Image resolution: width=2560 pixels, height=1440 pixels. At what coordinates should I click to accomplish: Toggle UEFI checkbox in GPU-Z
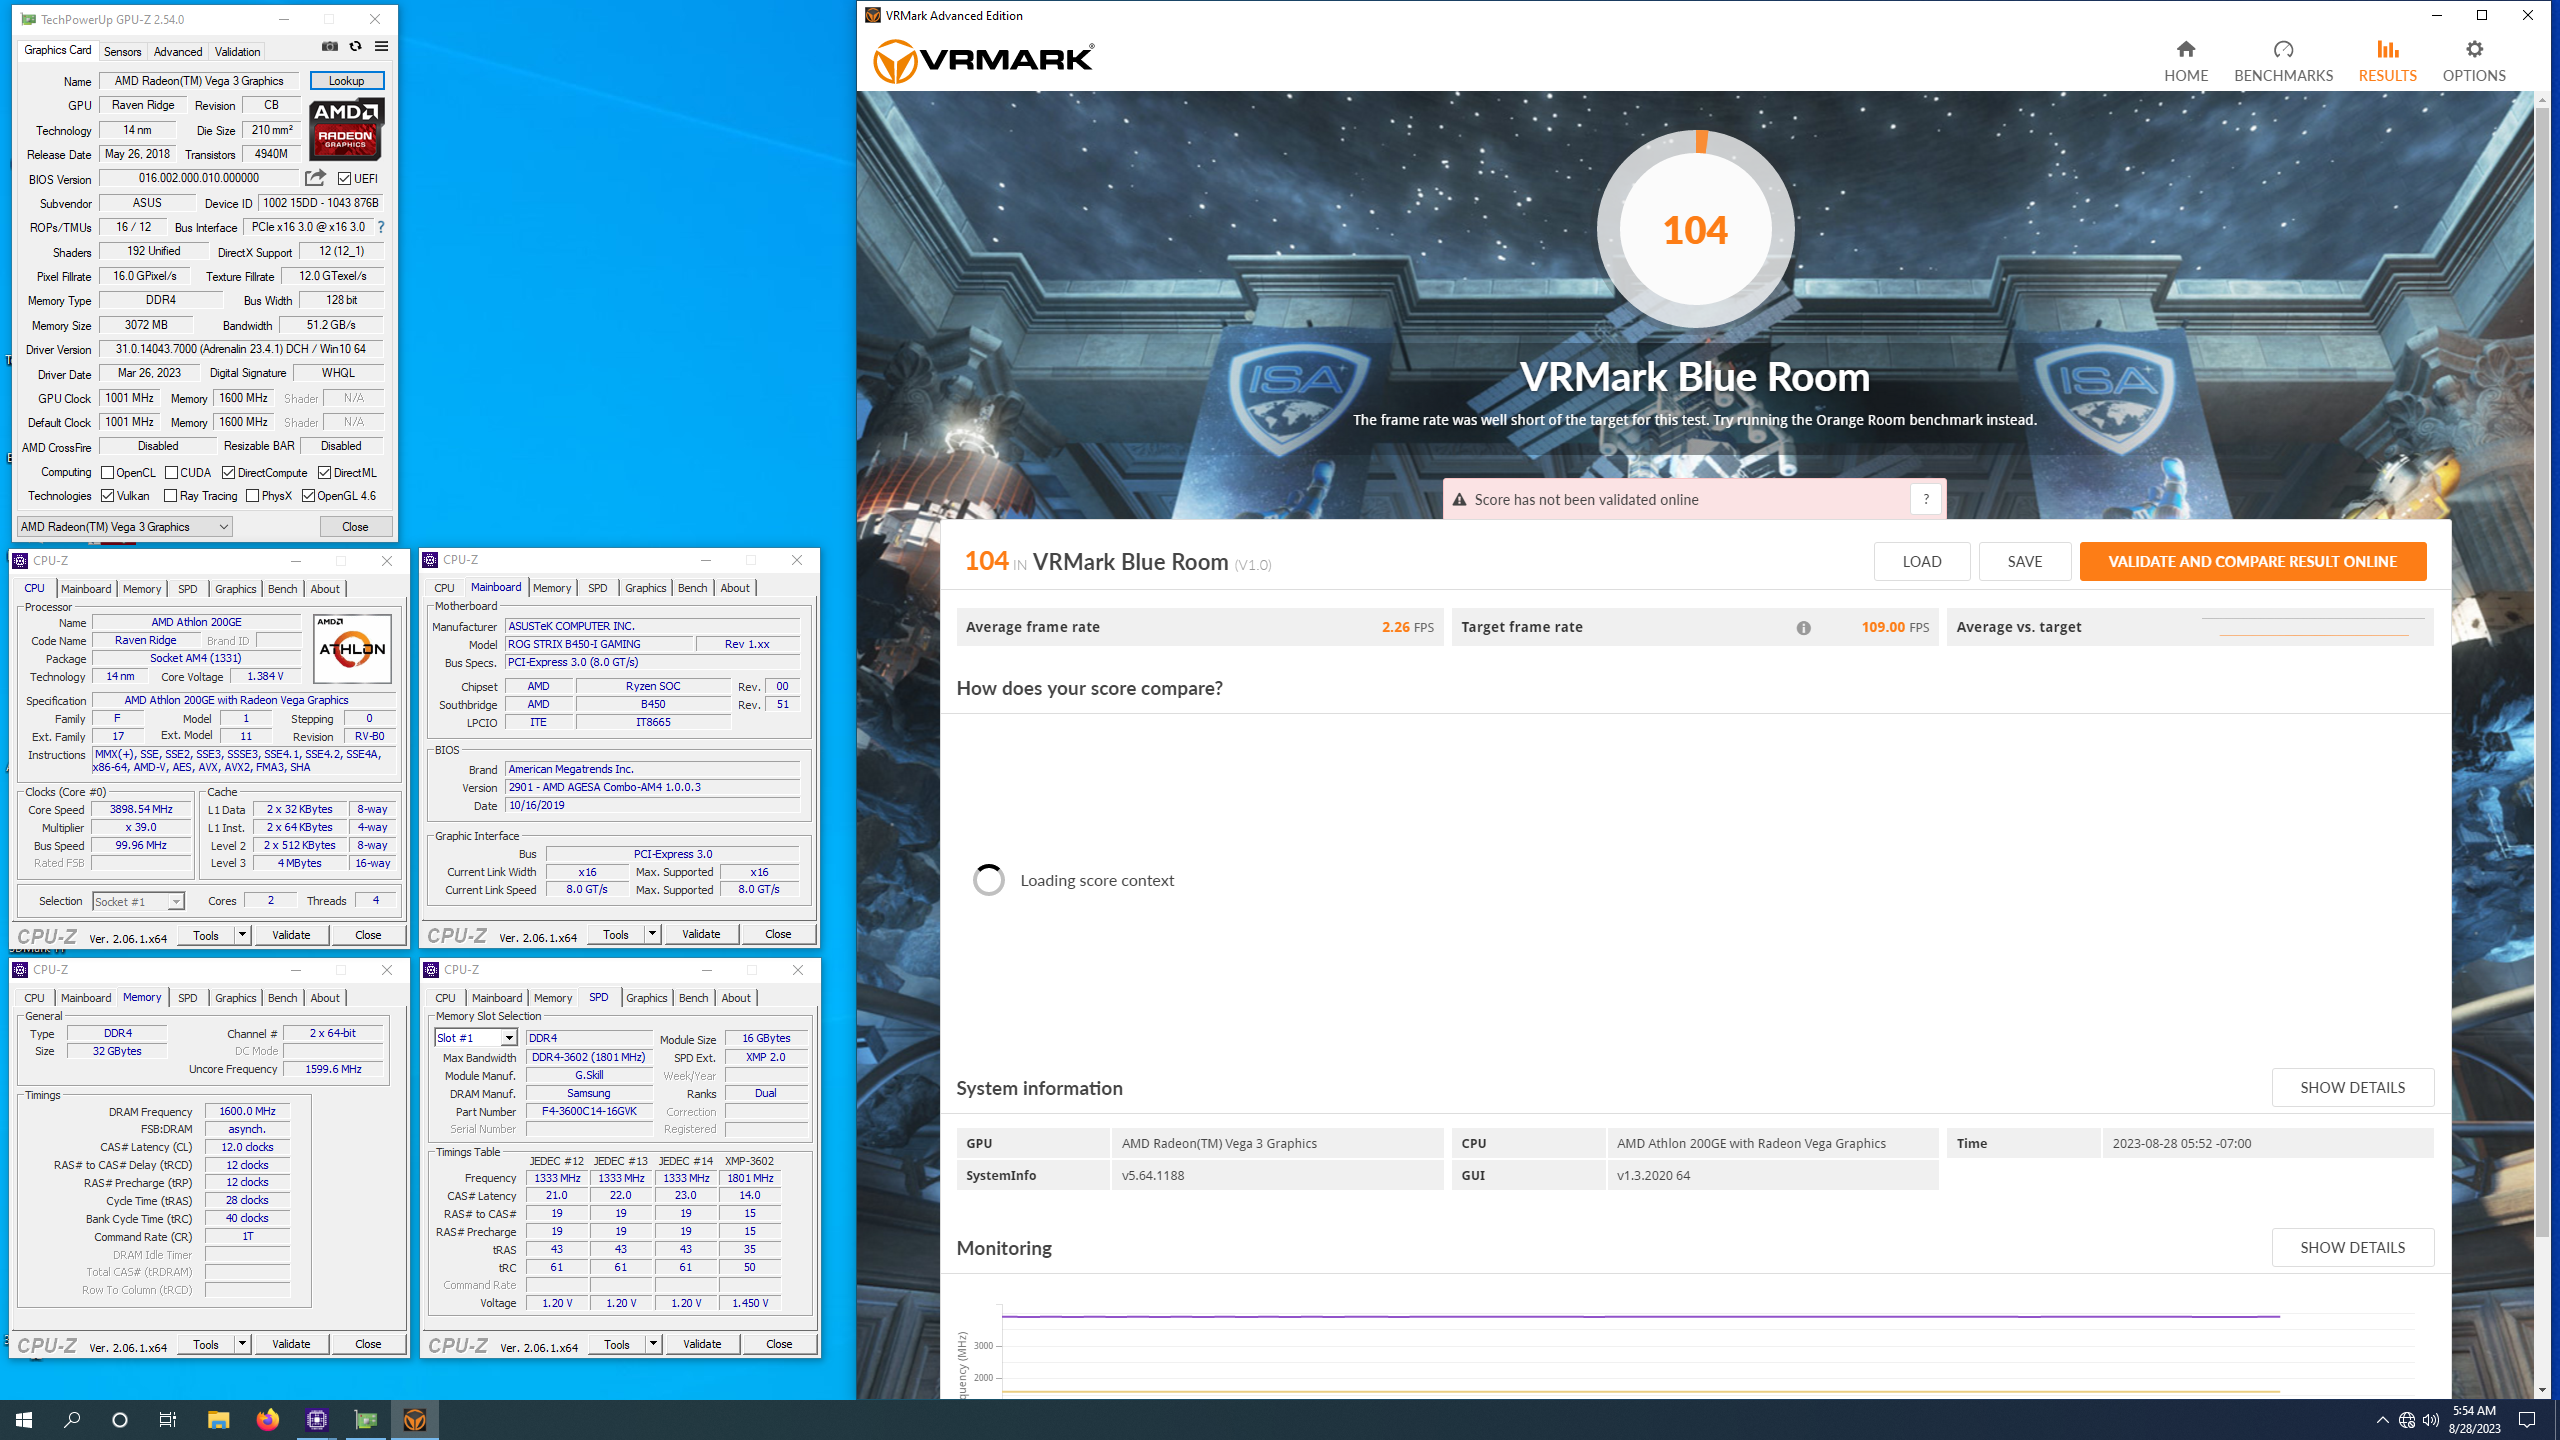[344, 179]
